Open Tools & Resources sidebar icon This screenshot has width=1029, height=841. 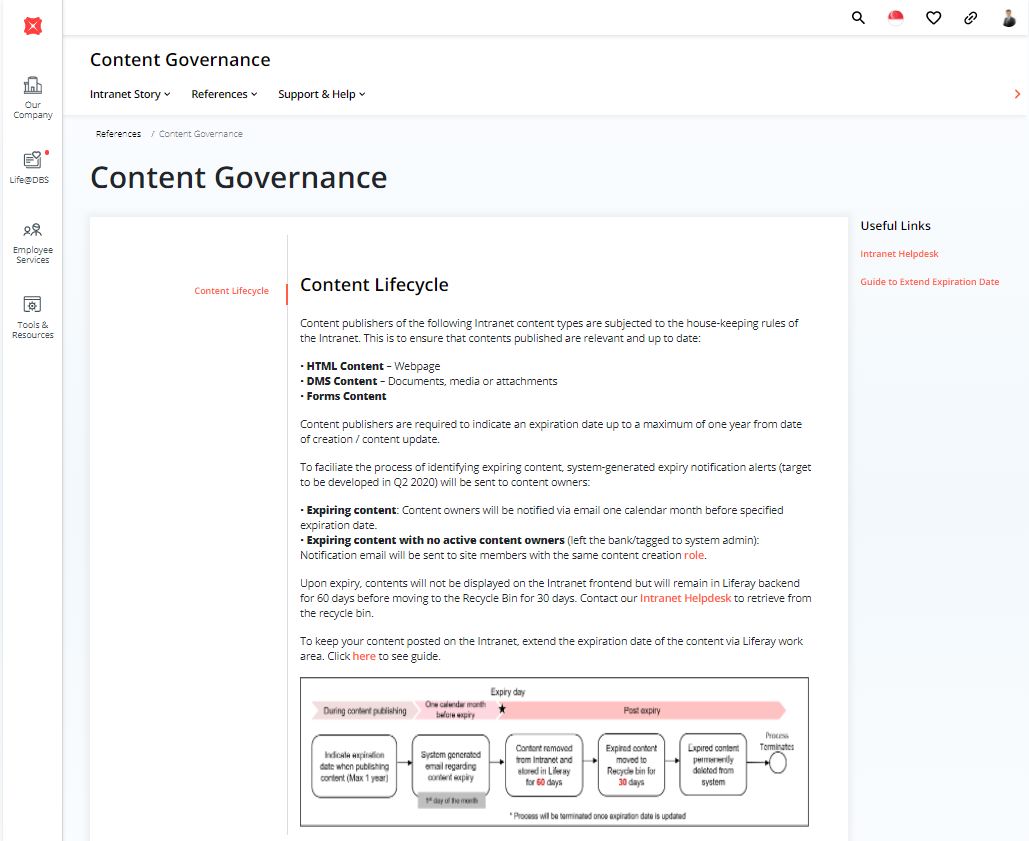[33, 316]
